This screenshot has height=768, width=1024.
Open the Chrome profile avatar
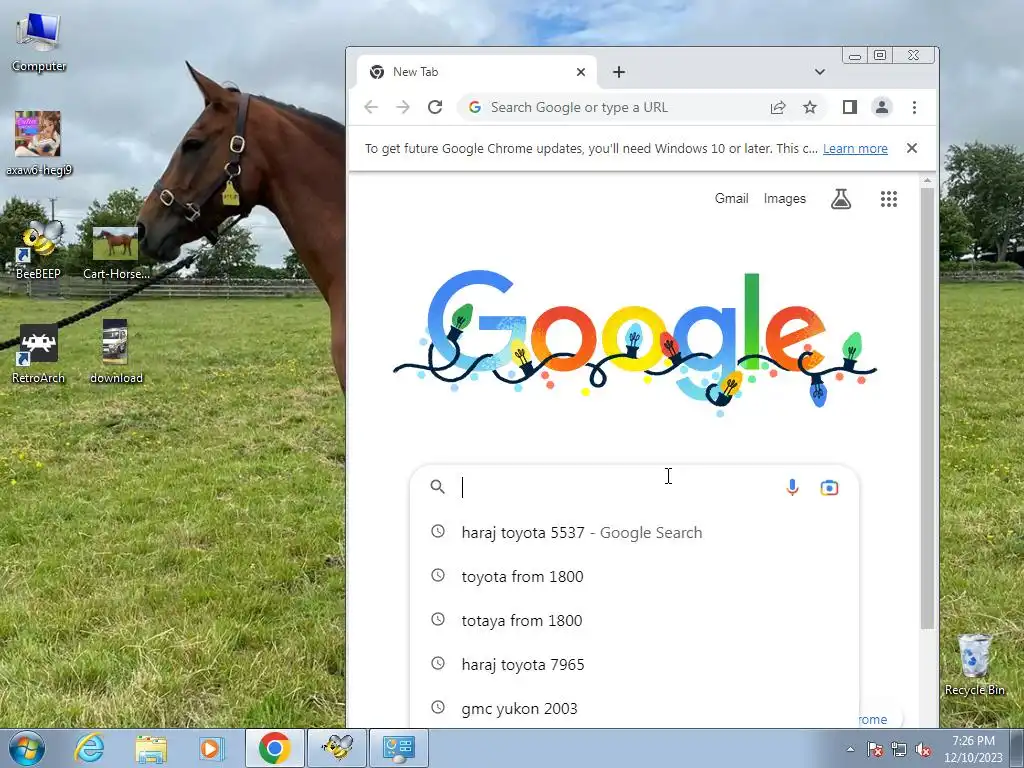[x=882, y=107]
